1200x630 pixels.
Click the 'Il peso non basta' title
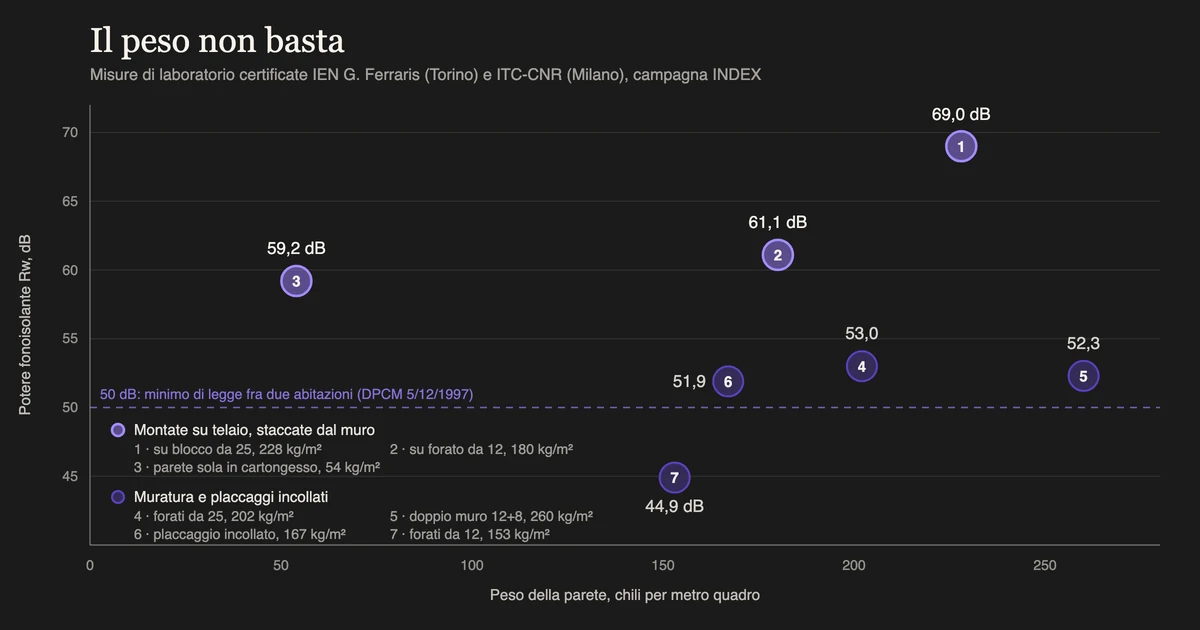[x=217, y=41]
